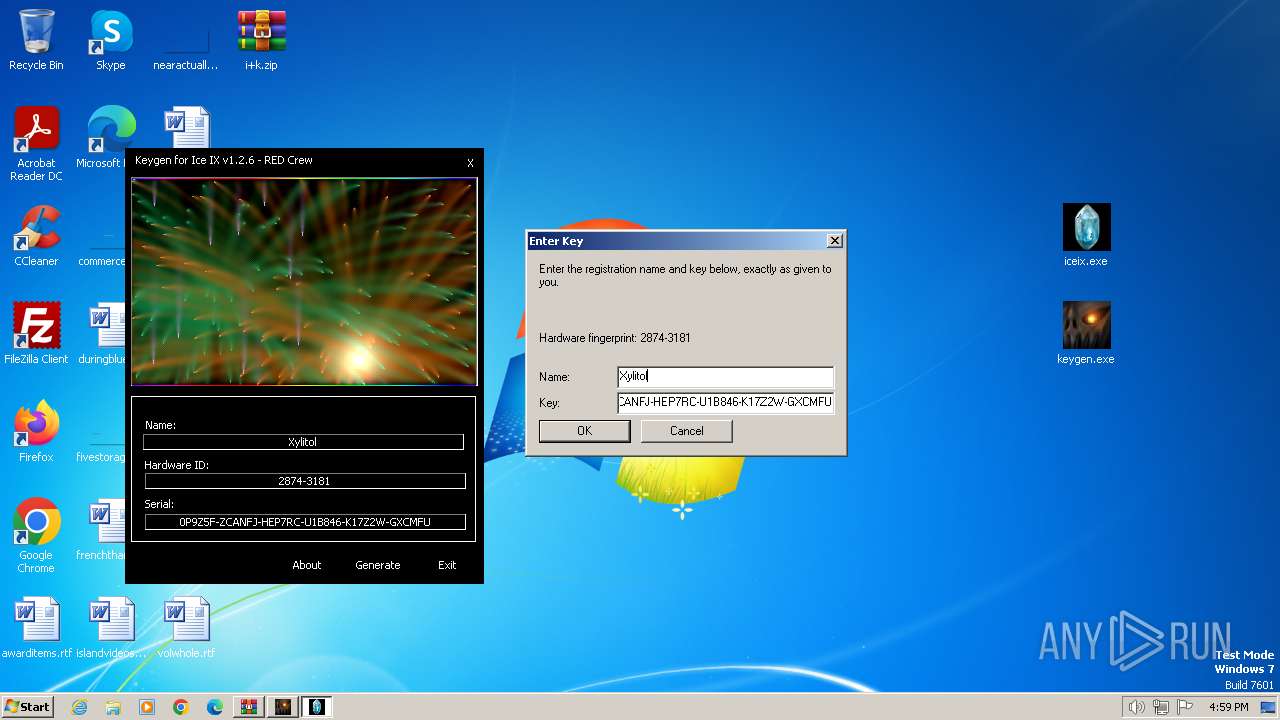Select the keygen.exe desktop icon

[1086, 334]
